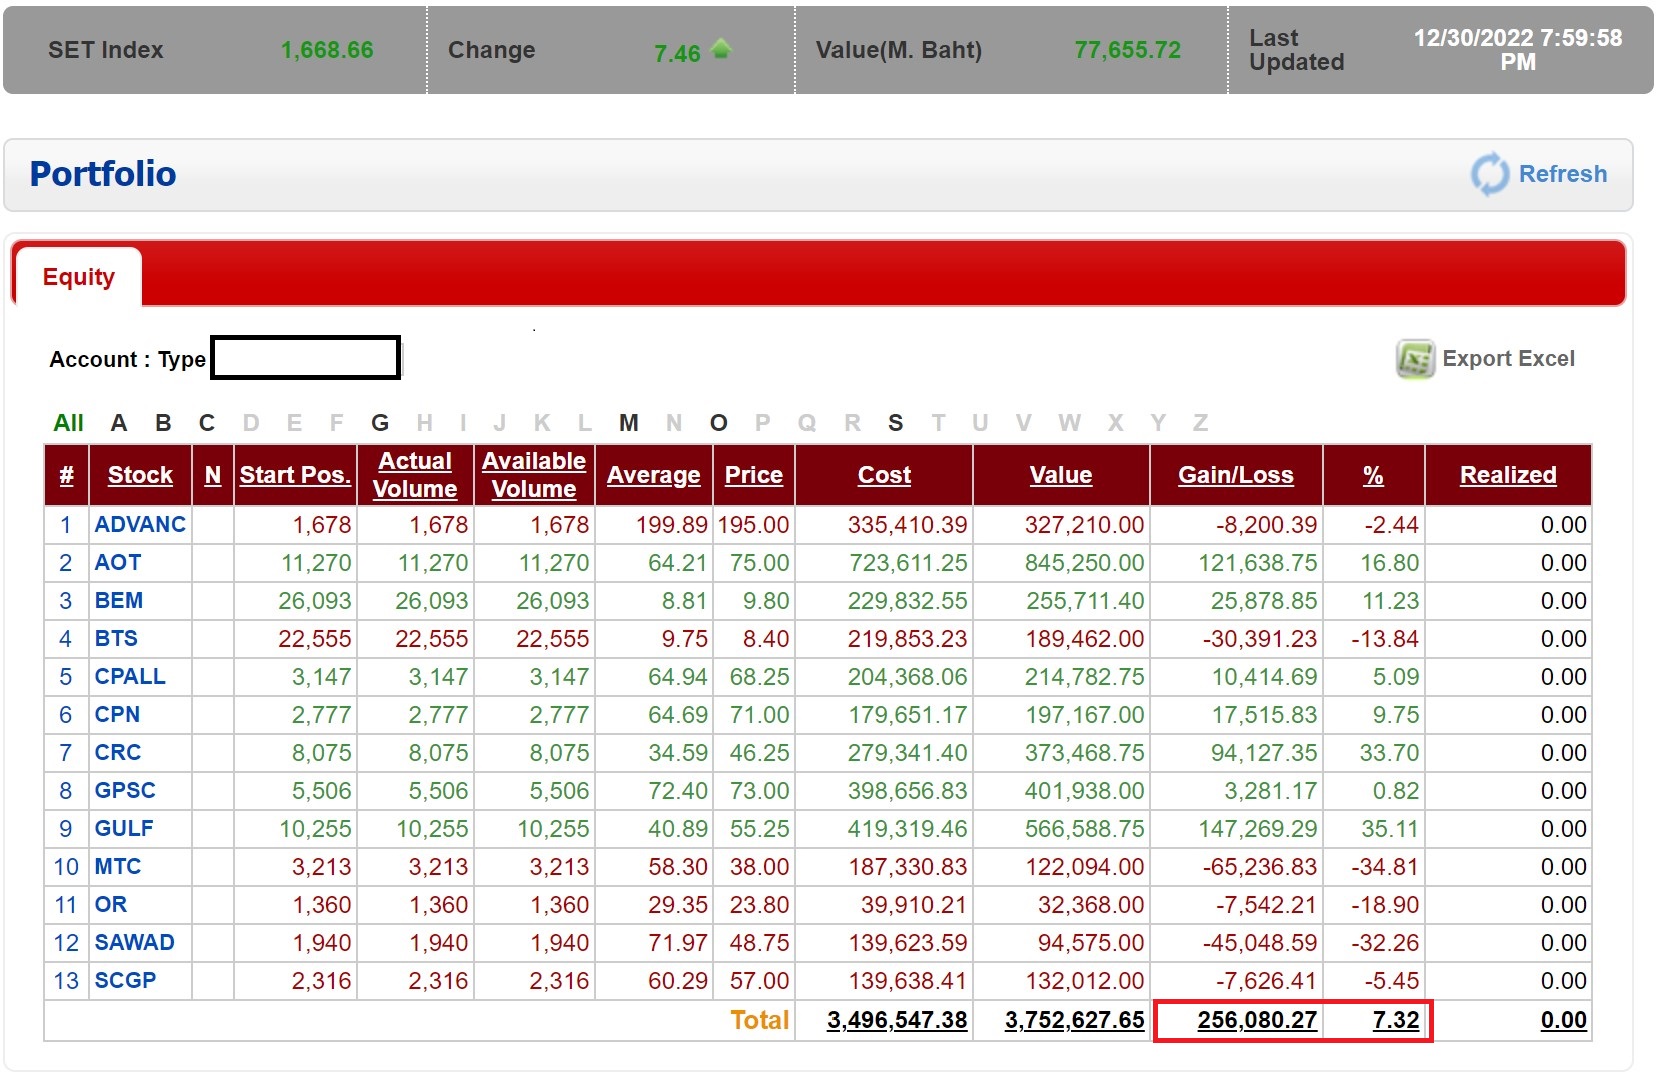Sort by Cost column header
This screenshot has height=1074, width=1660.
pos(884,475)
